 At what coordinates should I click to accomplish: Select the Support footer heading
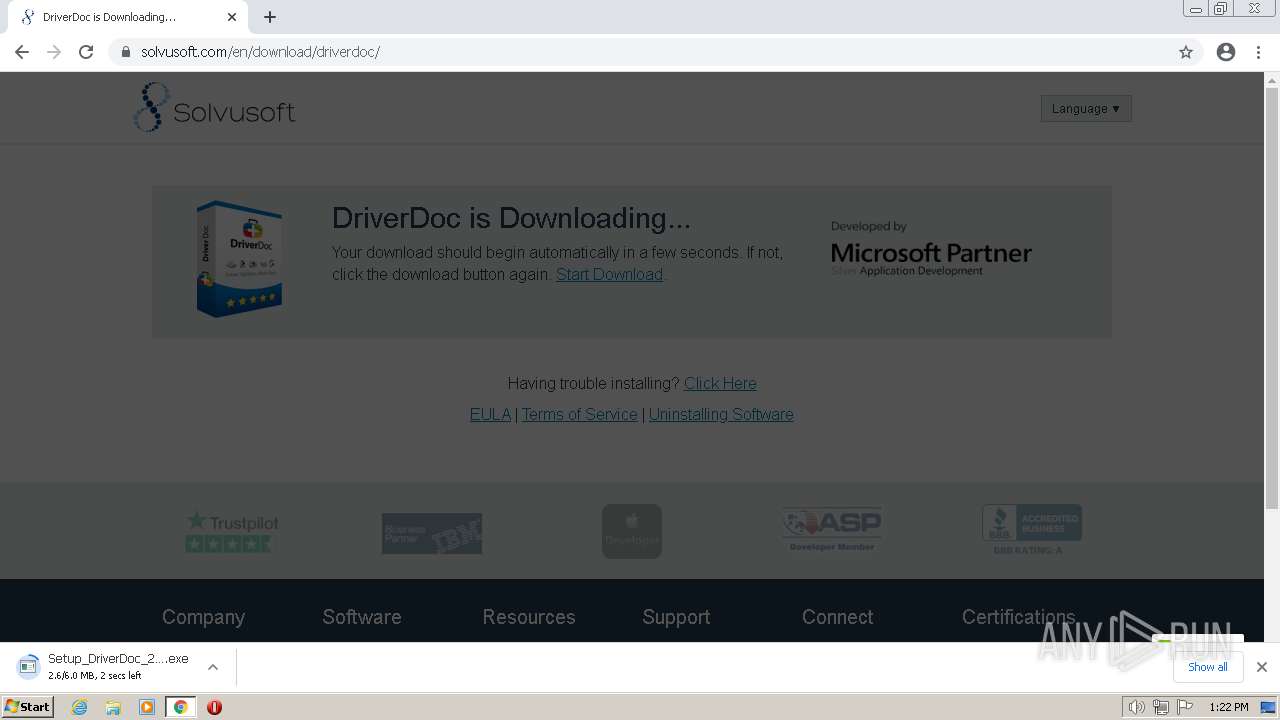pyautogui.click(x=676, y=617)
